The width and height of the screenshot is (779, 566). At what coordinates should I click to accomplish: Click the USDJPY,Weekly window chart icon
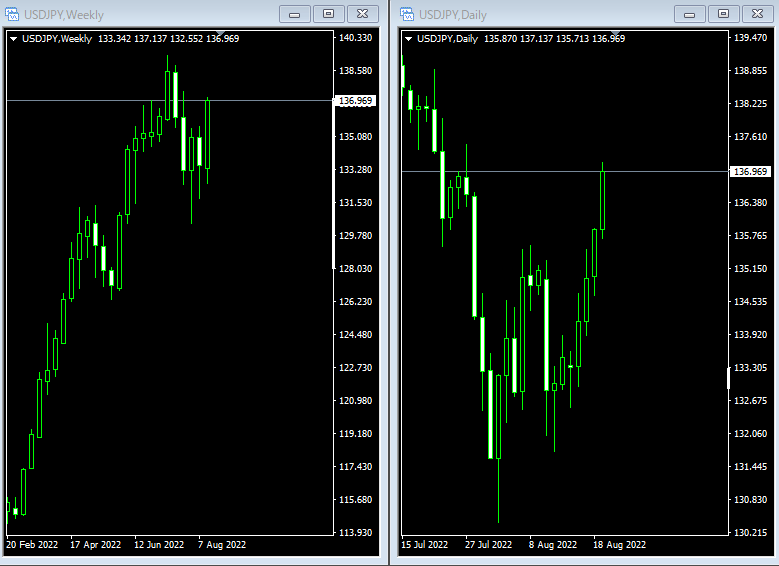11,14
